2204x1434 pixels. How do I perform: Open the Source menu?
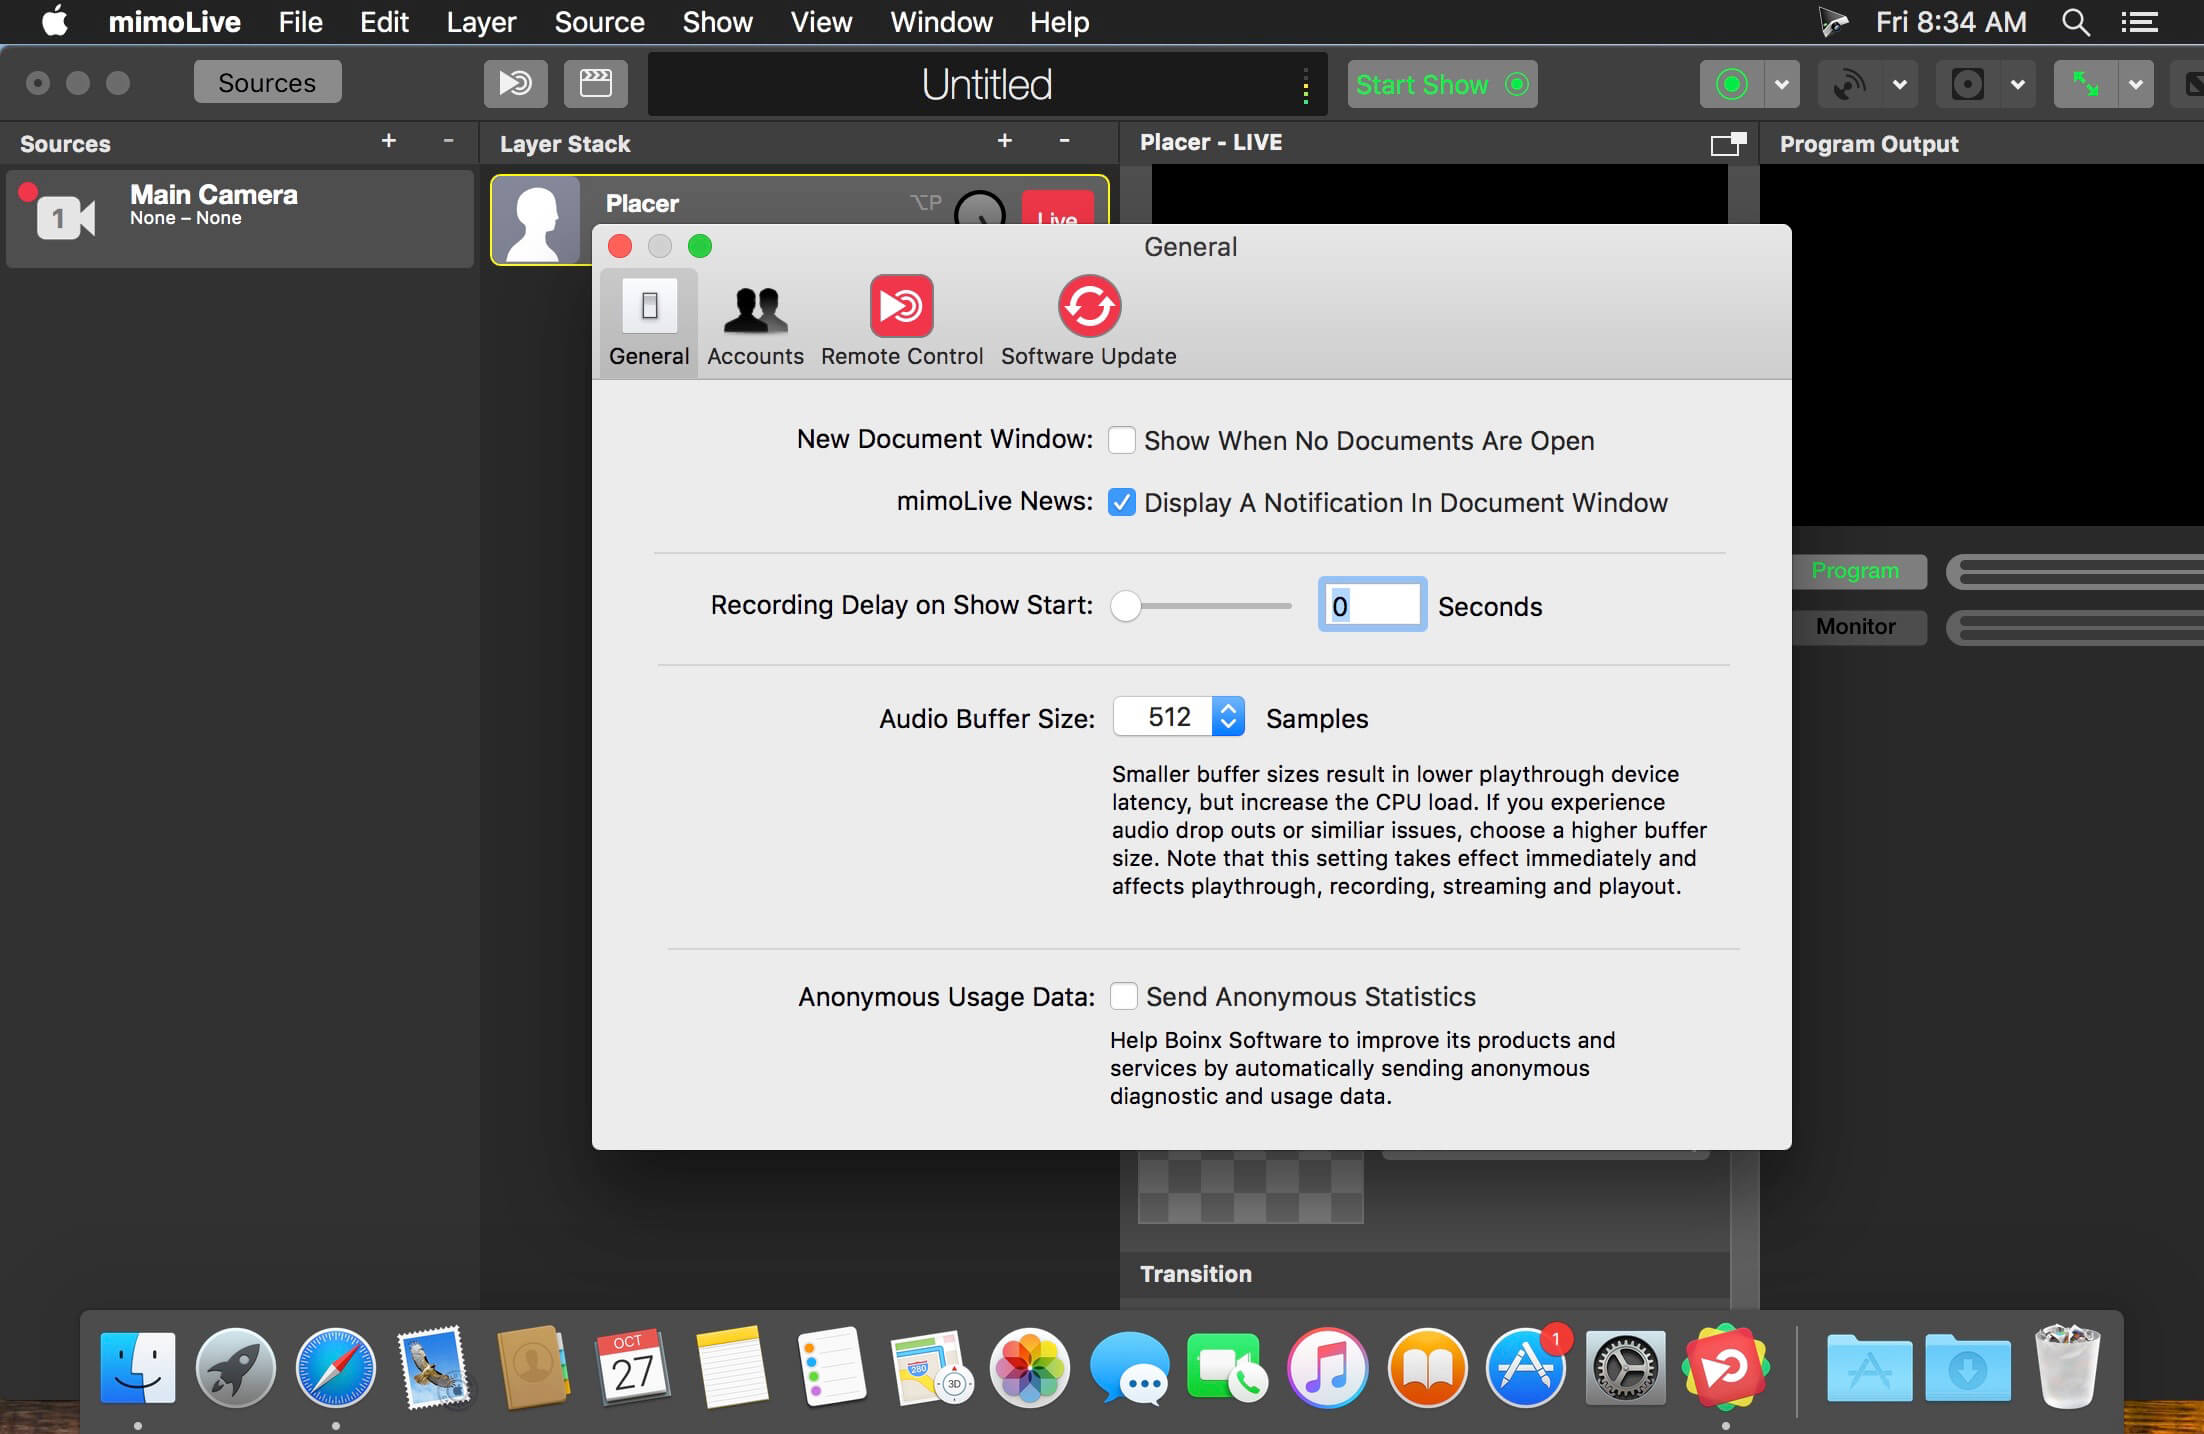(599, 22)
